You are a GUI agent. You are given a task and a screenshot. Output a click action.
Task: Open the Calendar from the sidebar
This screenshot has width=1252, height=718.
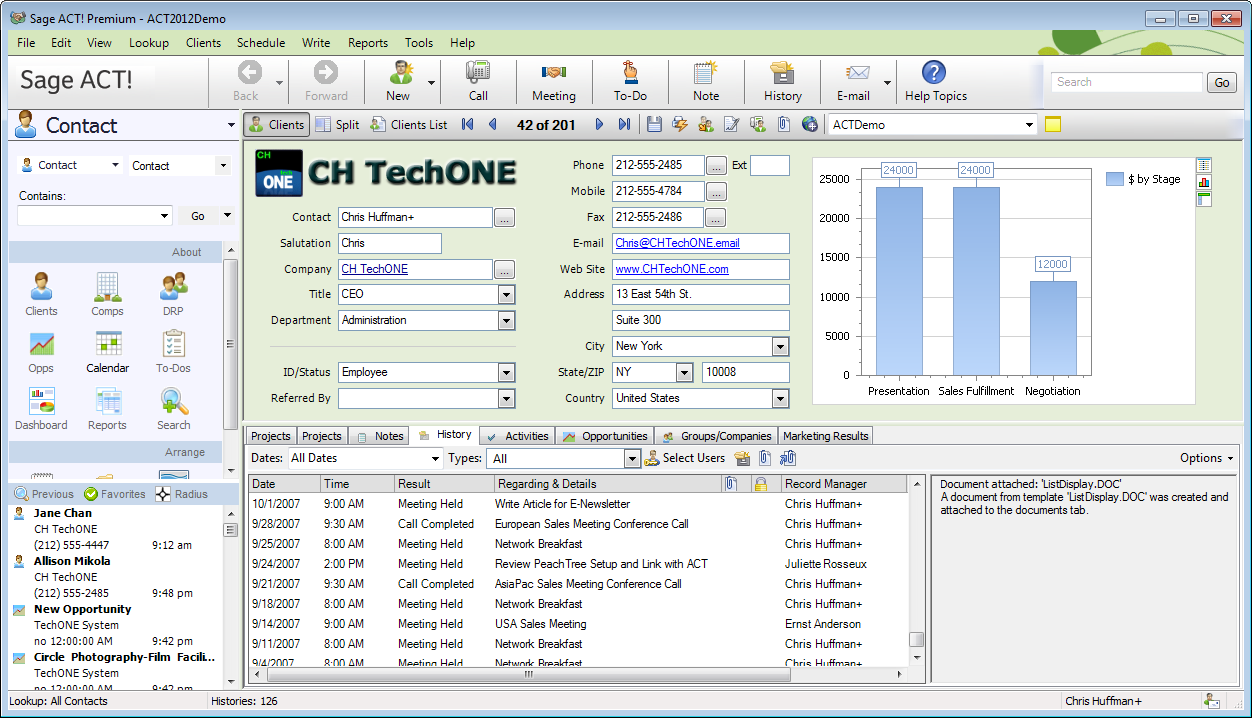107,351
